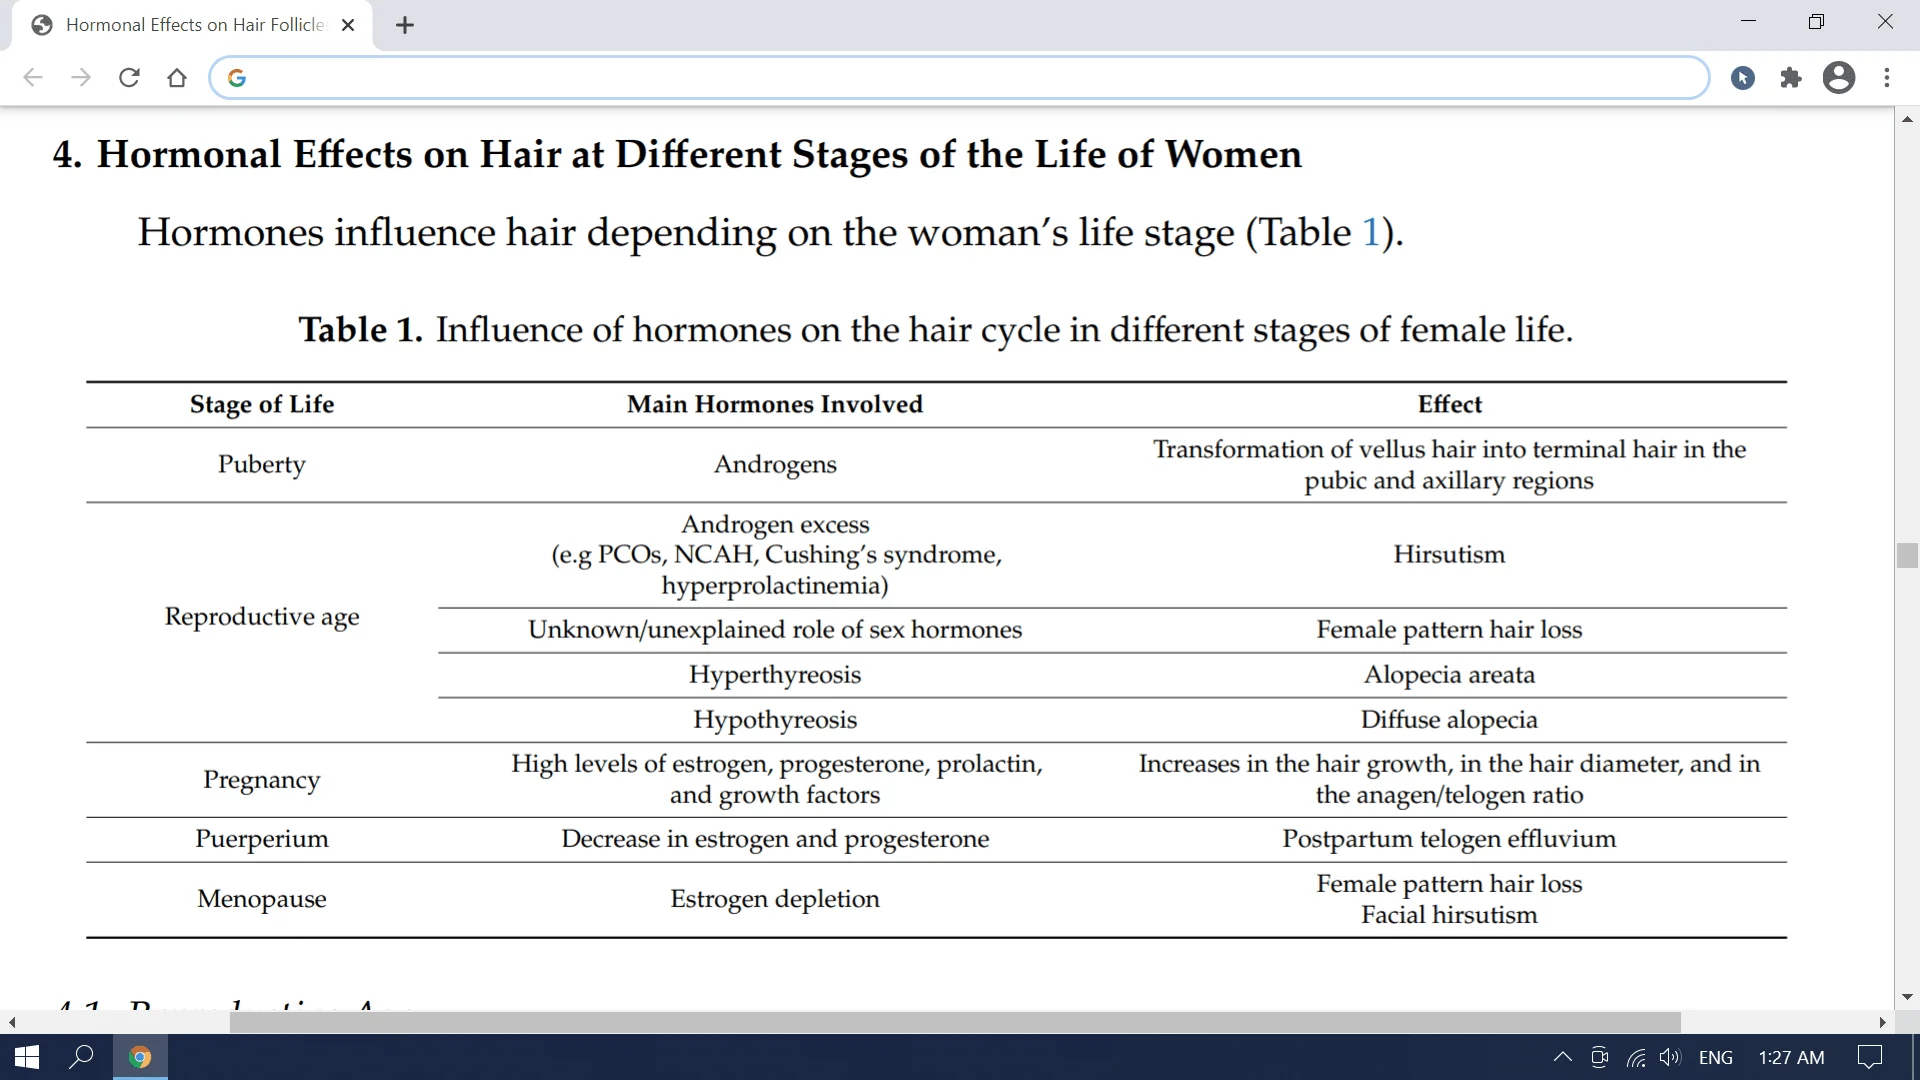Click the horizontal scrollbar right arrow
1920x1080 pixels.
[1883, 1022]
